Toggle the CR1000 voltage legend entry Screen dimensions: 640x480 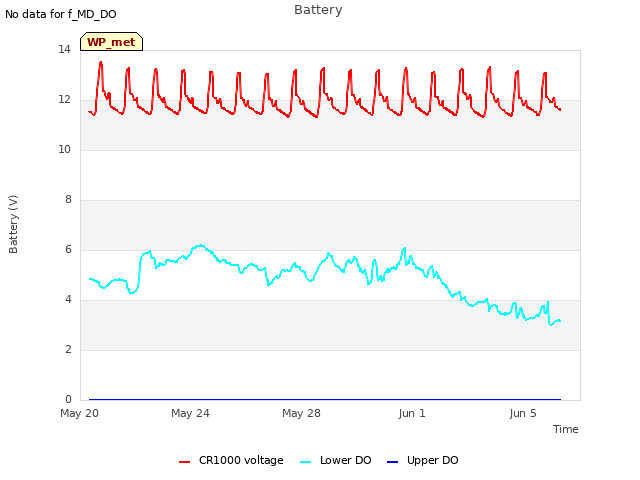[231, 460]
